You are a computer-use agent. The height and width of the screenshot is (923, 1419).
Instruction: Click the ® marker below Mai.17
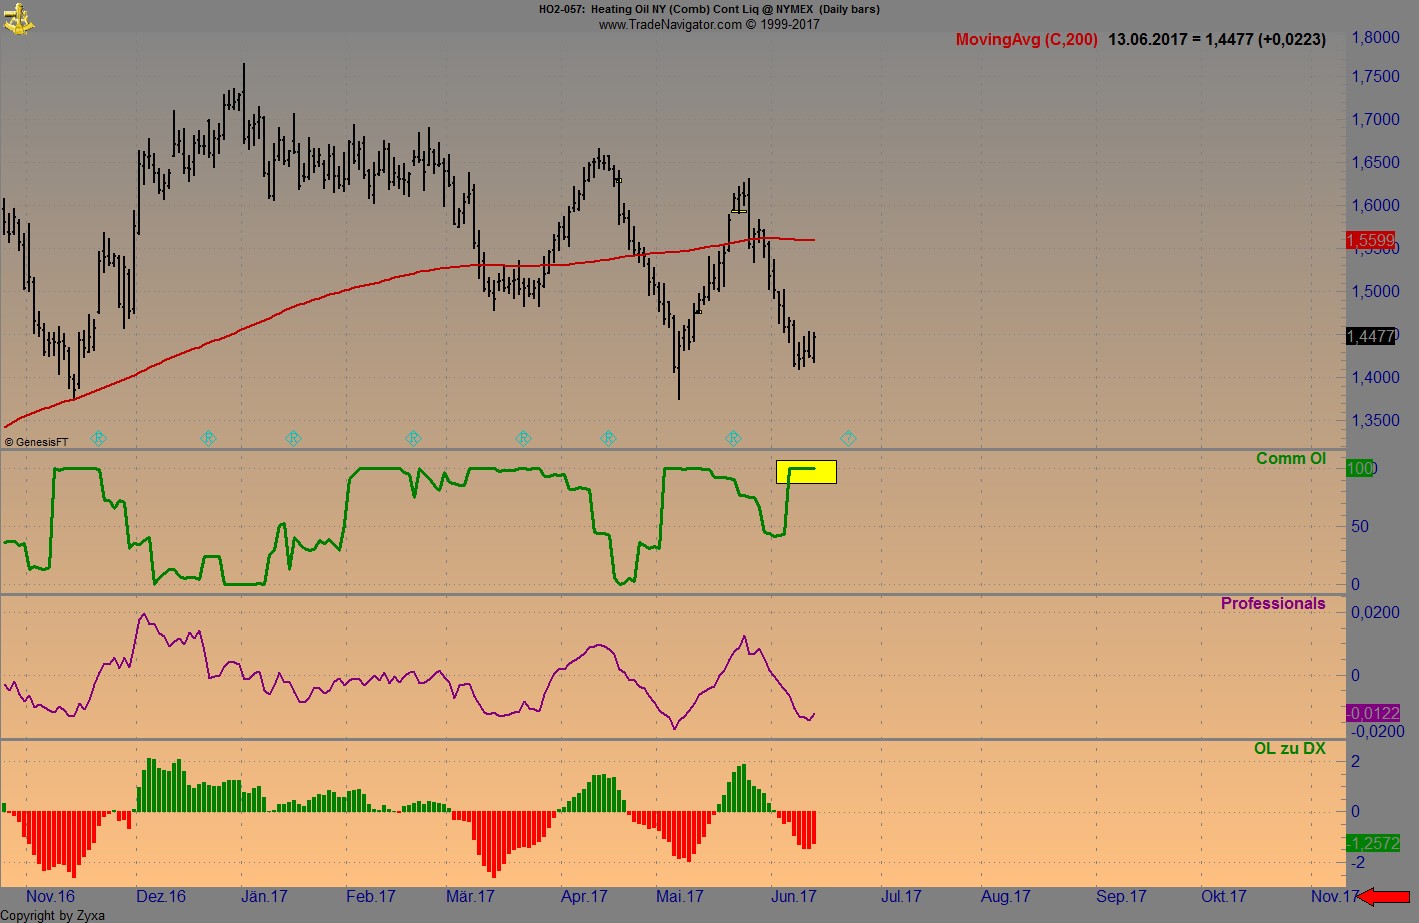(x=608, y=437)
